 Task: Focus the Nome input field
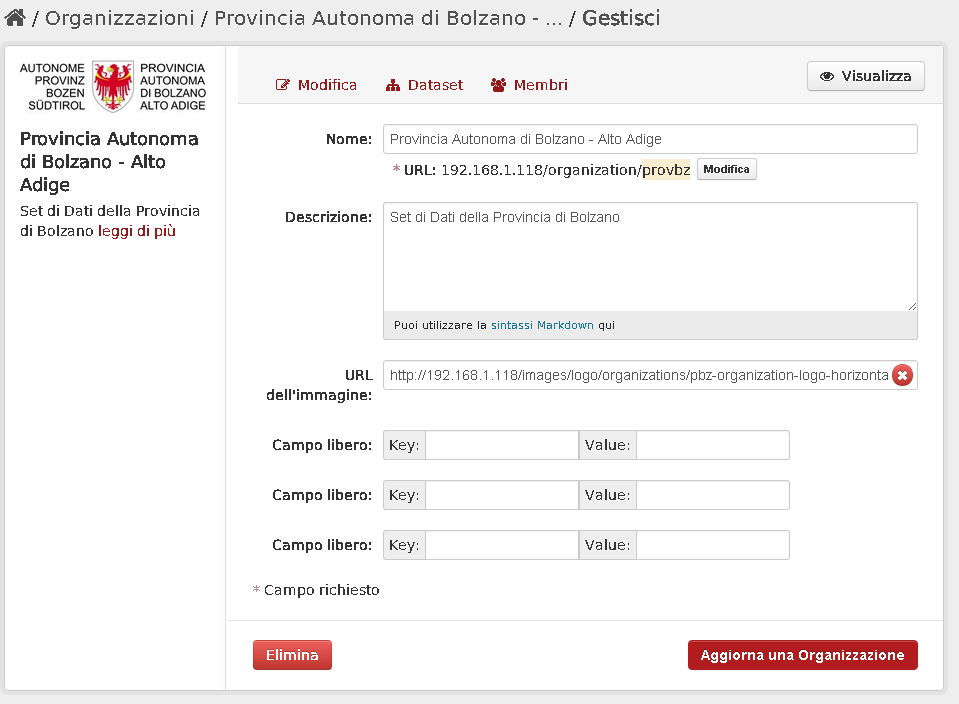(650, 139)
